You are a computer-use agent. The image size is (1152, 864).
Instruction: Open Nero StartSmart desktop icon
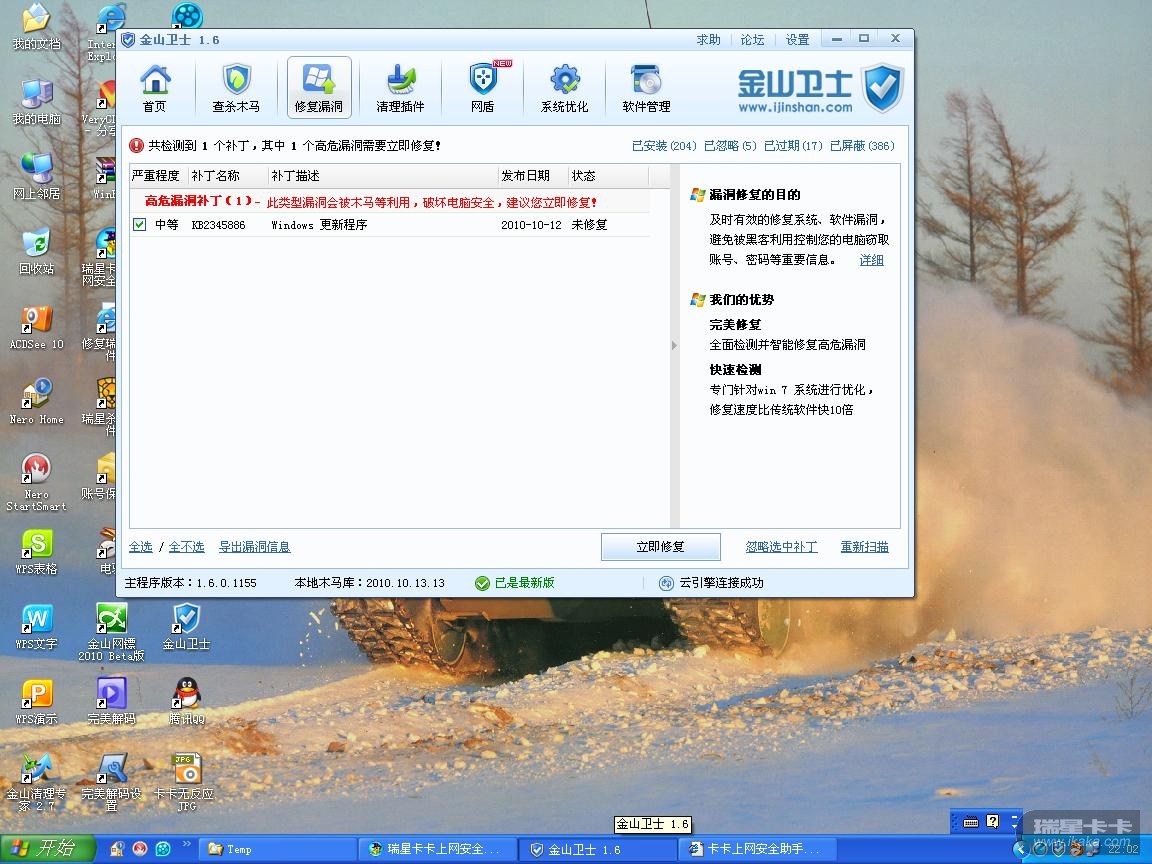click(36, 481)
